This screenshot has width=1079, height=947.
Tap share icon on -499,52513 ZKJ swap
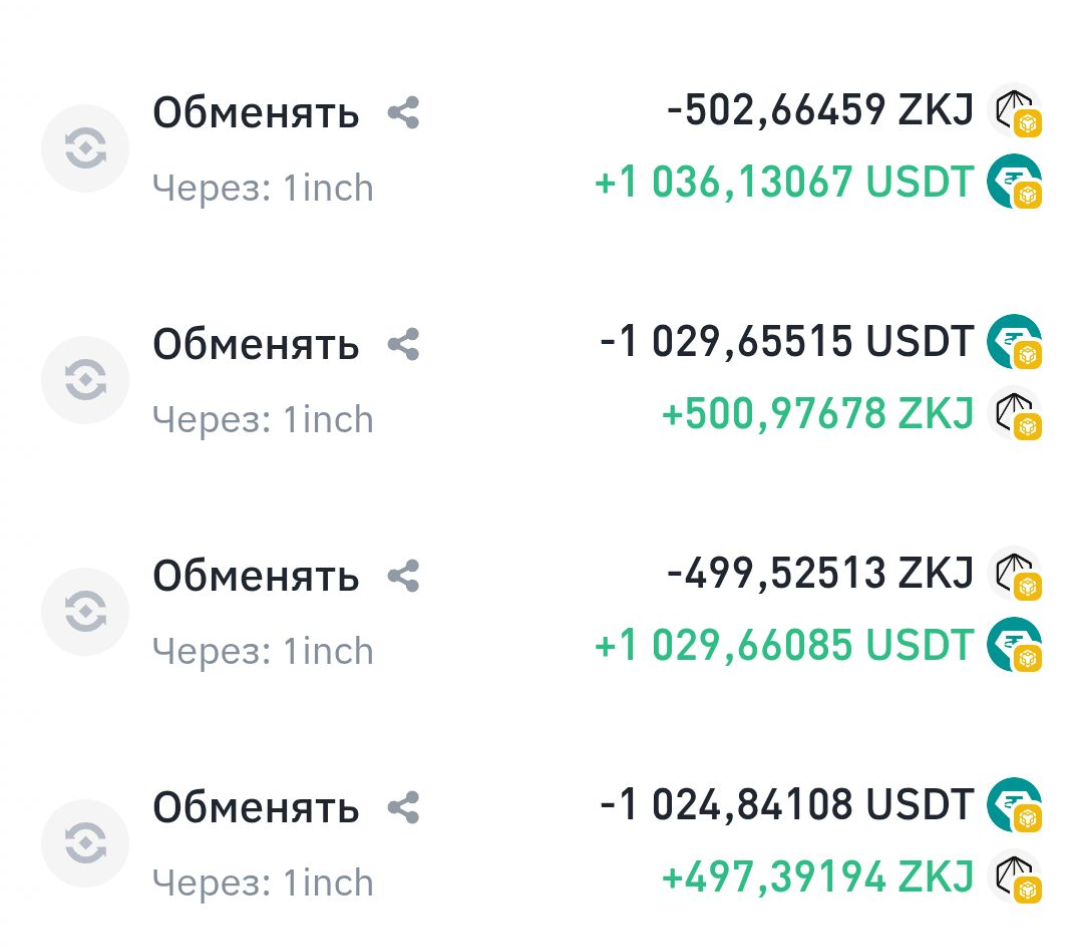point(403,577)
